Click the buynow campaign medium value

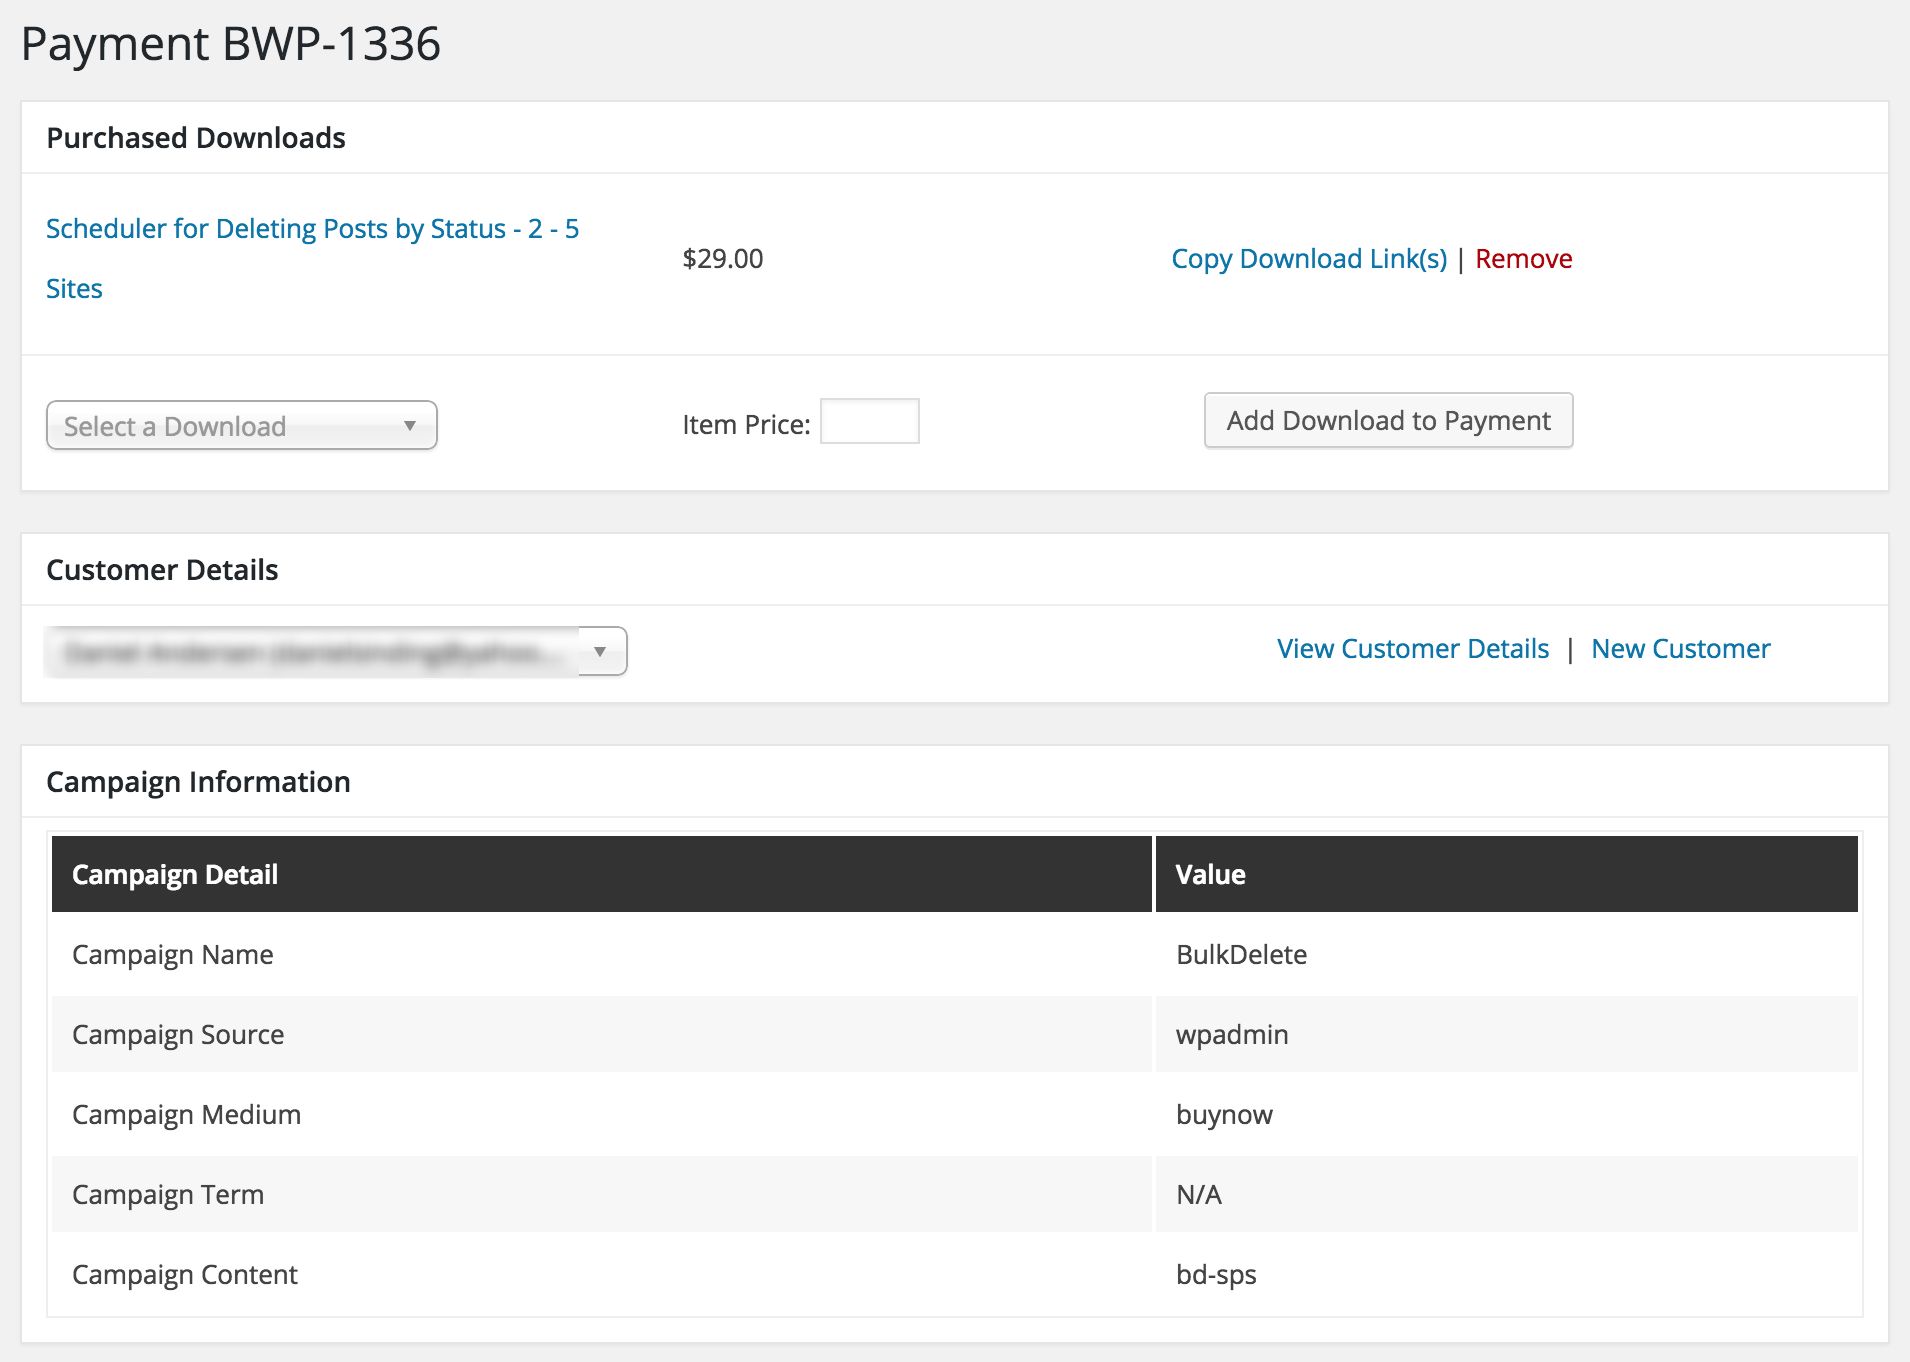pos(1224,1115)
